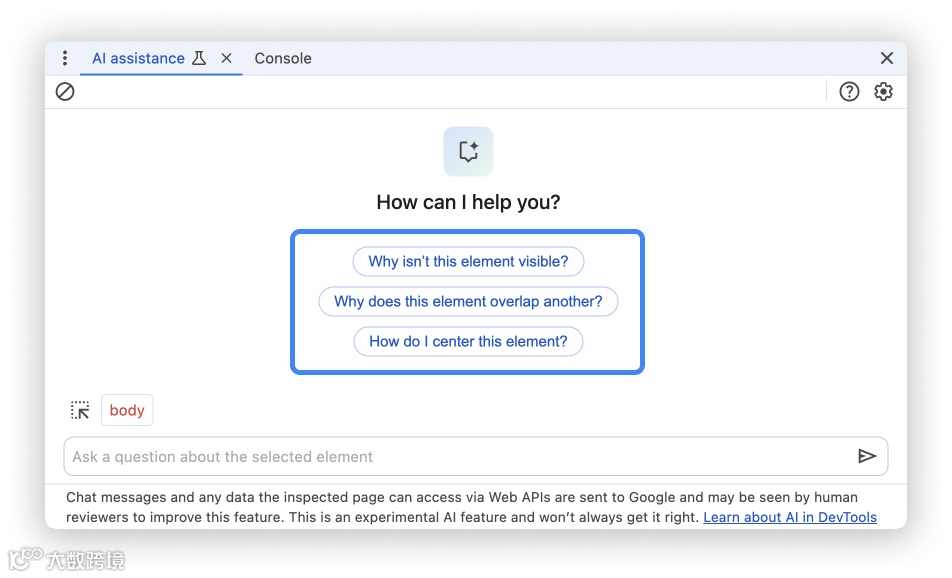This screenshot has height=578, width=952.
Task: Click the AI sparkle chat icon
Action: click(468, 152)
